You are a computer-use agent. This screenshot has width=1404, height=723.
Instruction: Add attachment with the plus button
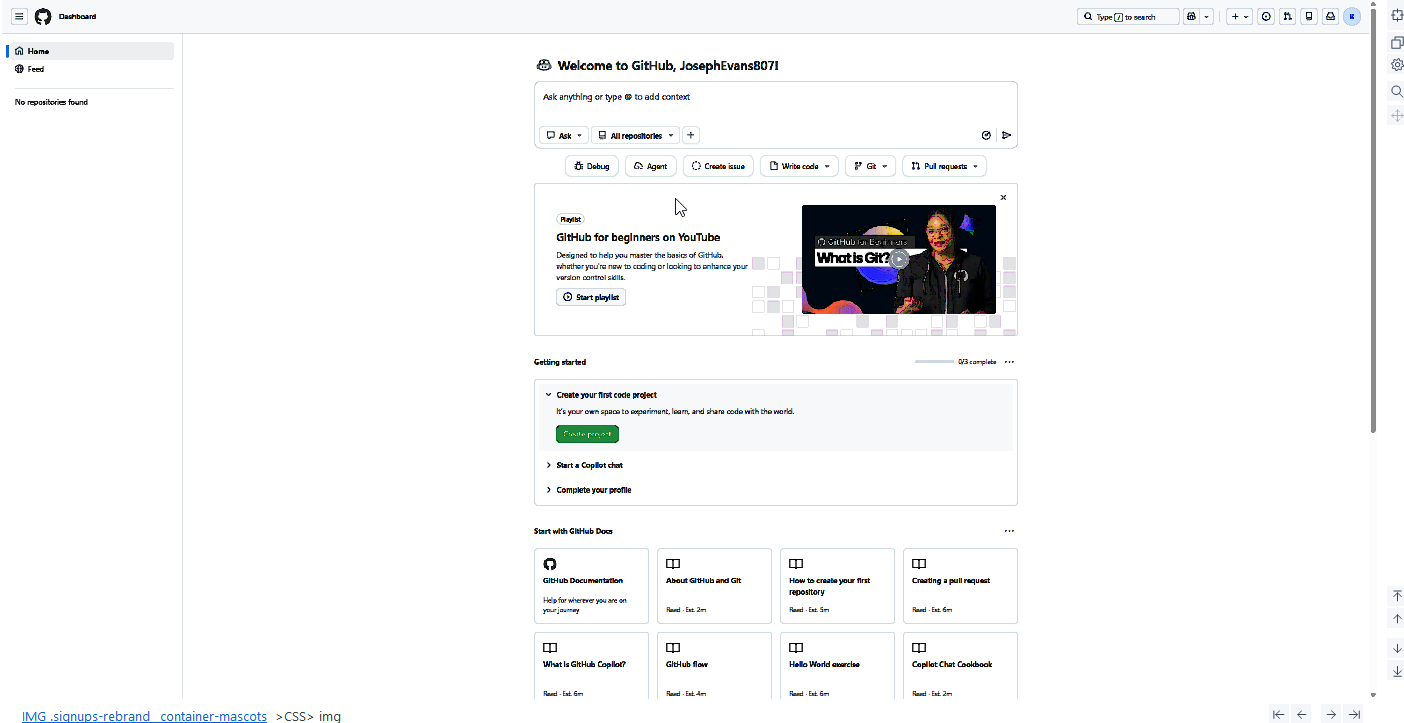tap(690, 135)
